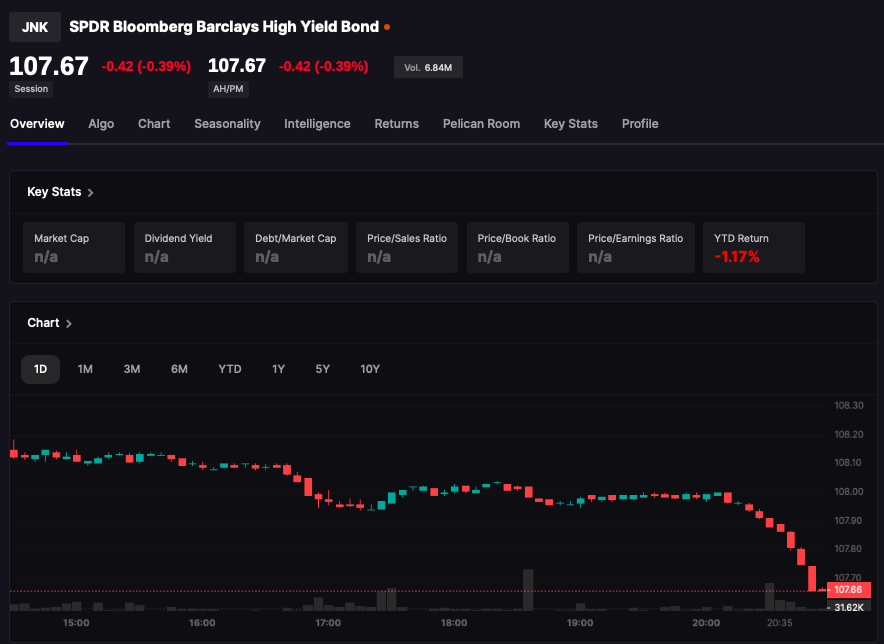Screen dimensions: 884x644
Task: Click the 108.20 price axis label
Action: click(x=849, y=434)
